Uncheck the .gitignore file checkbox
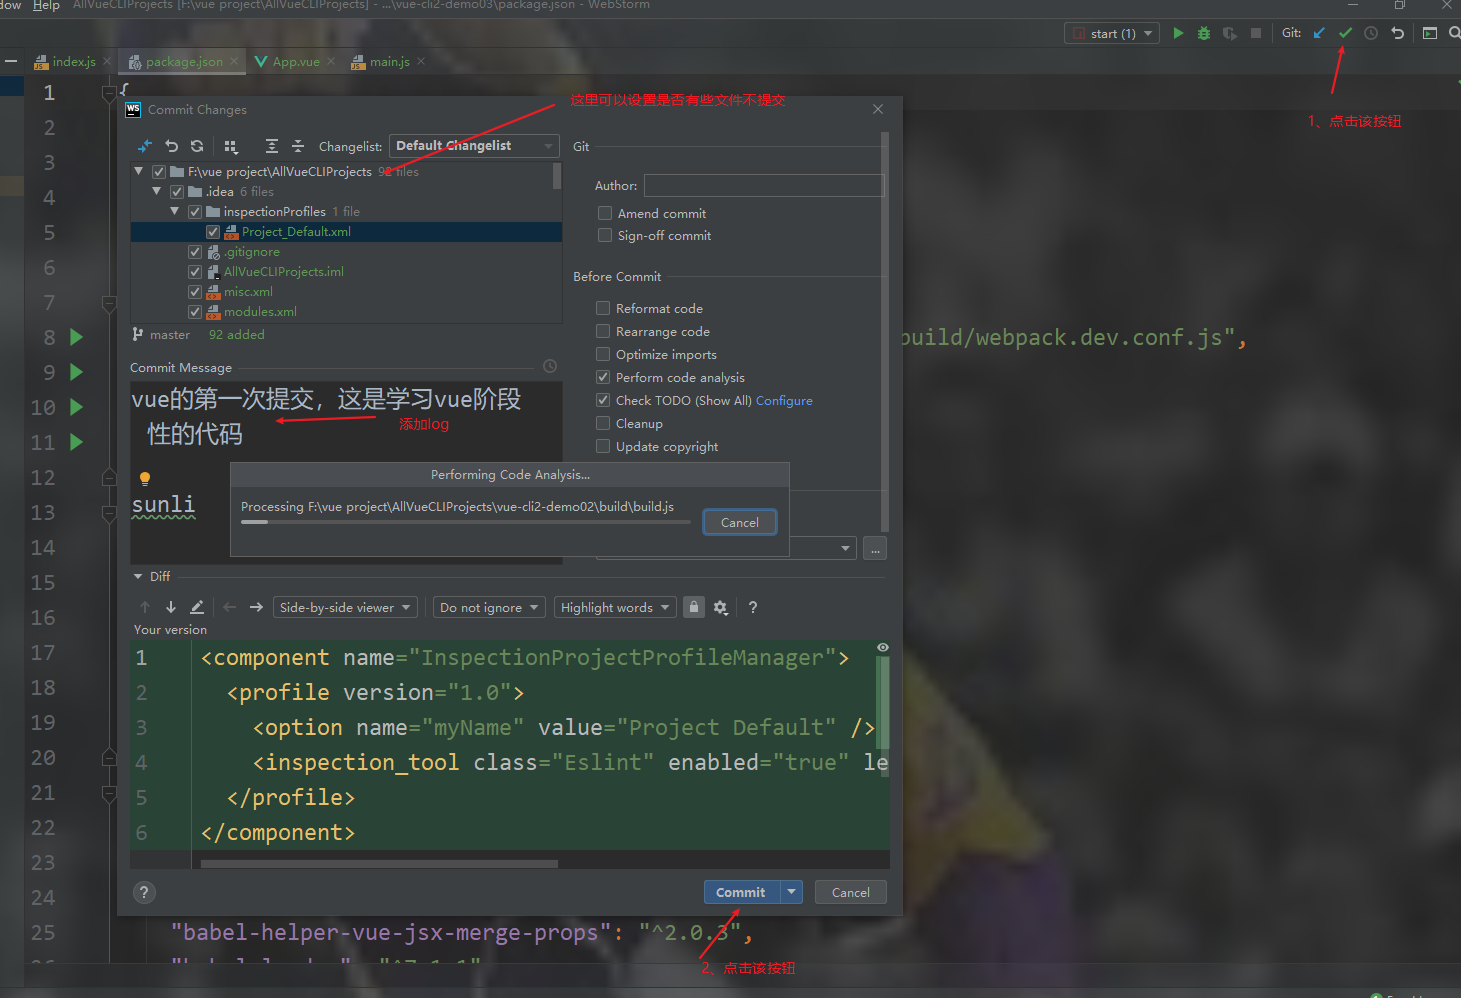 tap(195, 252)
